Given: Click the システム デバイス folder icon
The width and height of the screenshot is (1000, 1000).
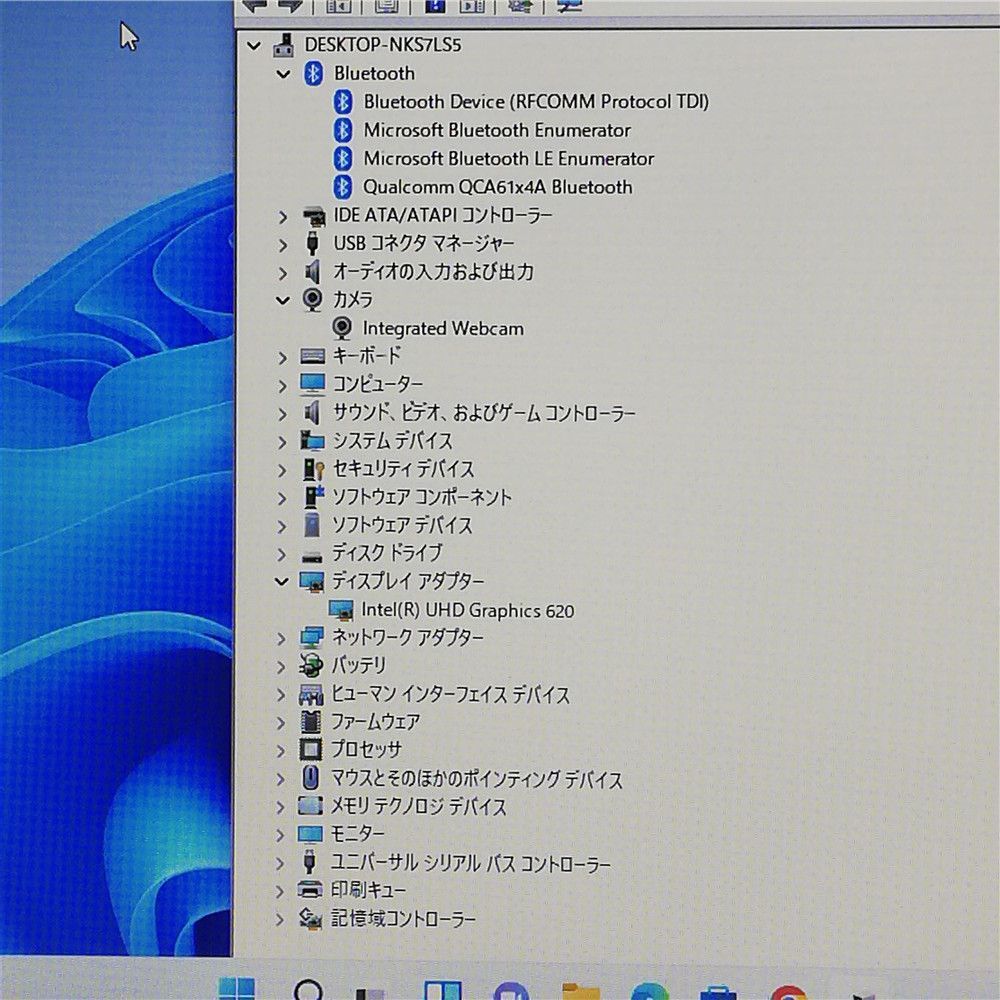Looking at the screenshot, I should (x=312, y=441).
